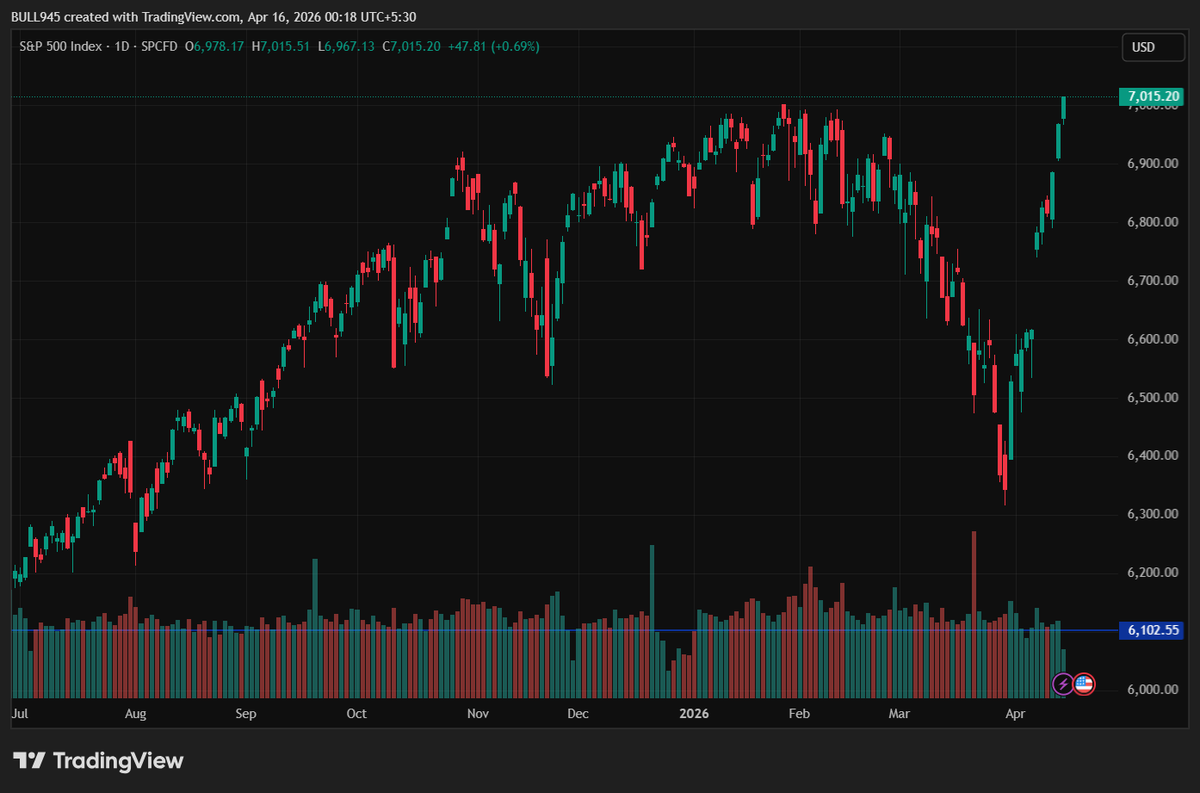Click the purple lightning event icon

coord(1063,685)
